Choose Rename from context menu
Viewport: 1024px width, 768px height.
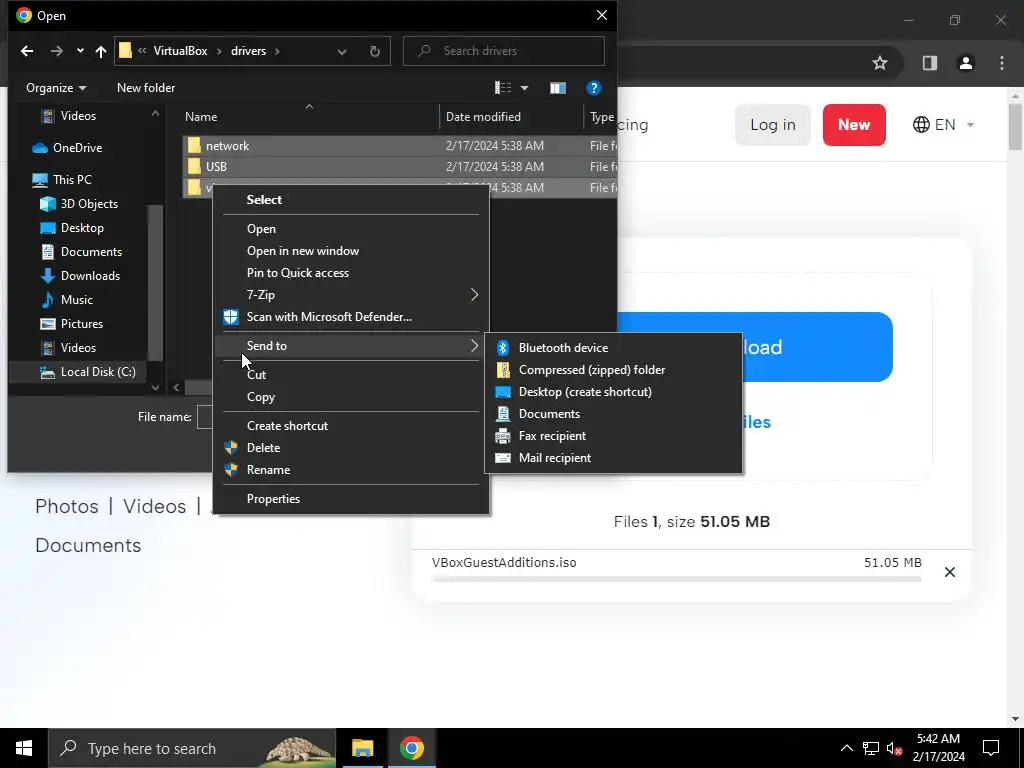coord(351,470)
